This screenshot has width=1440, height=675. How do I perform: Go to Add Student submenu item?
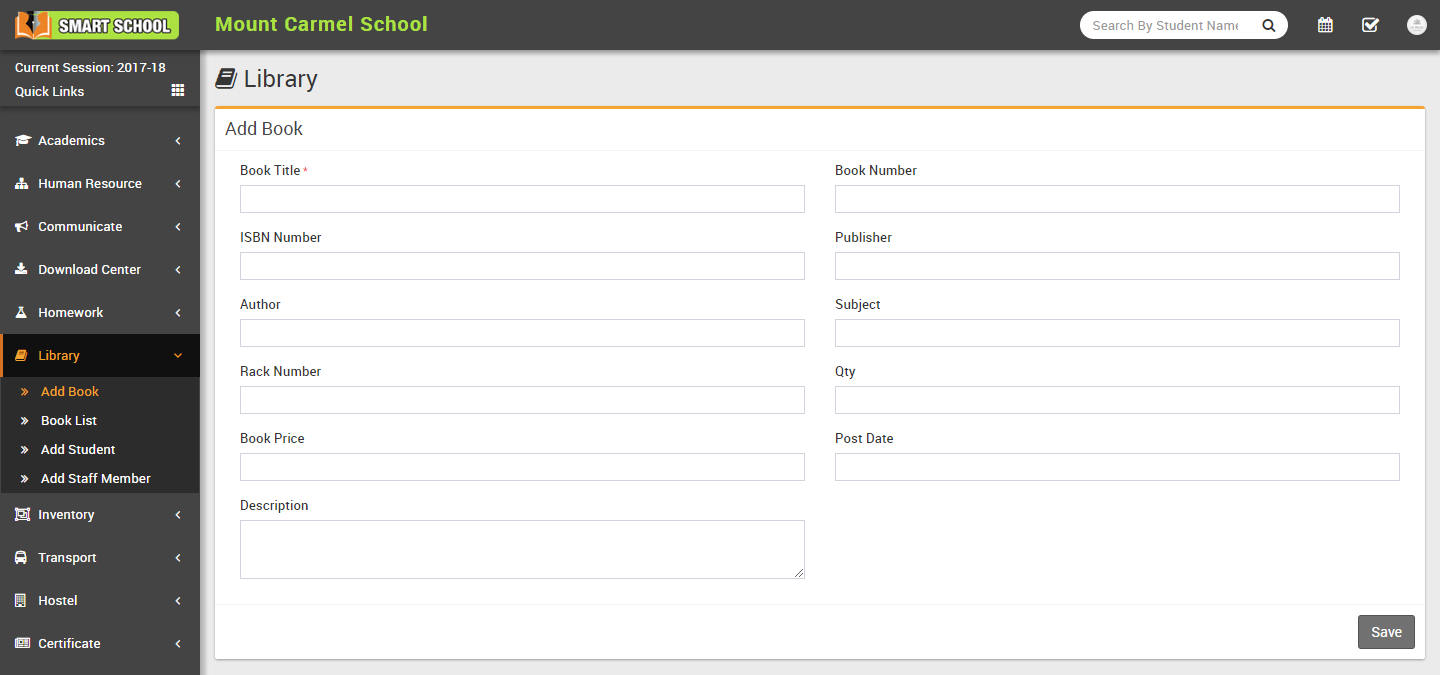click(78, 450)
